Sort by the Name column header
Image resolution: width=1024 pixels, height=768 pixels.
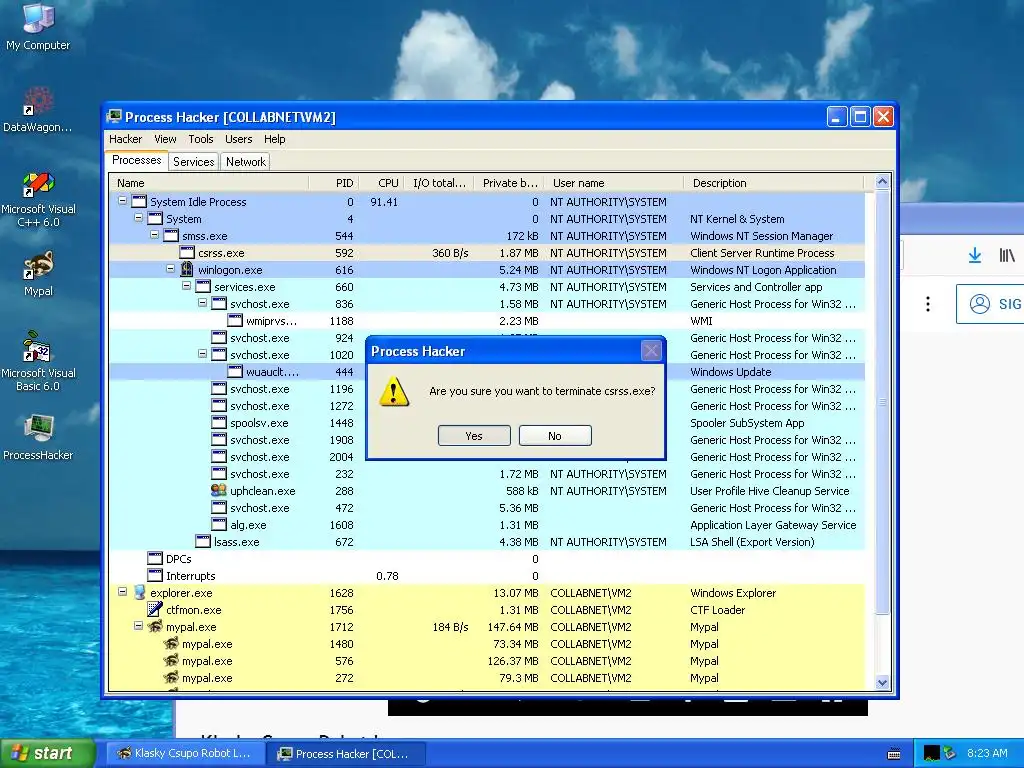tap(209, 183)
